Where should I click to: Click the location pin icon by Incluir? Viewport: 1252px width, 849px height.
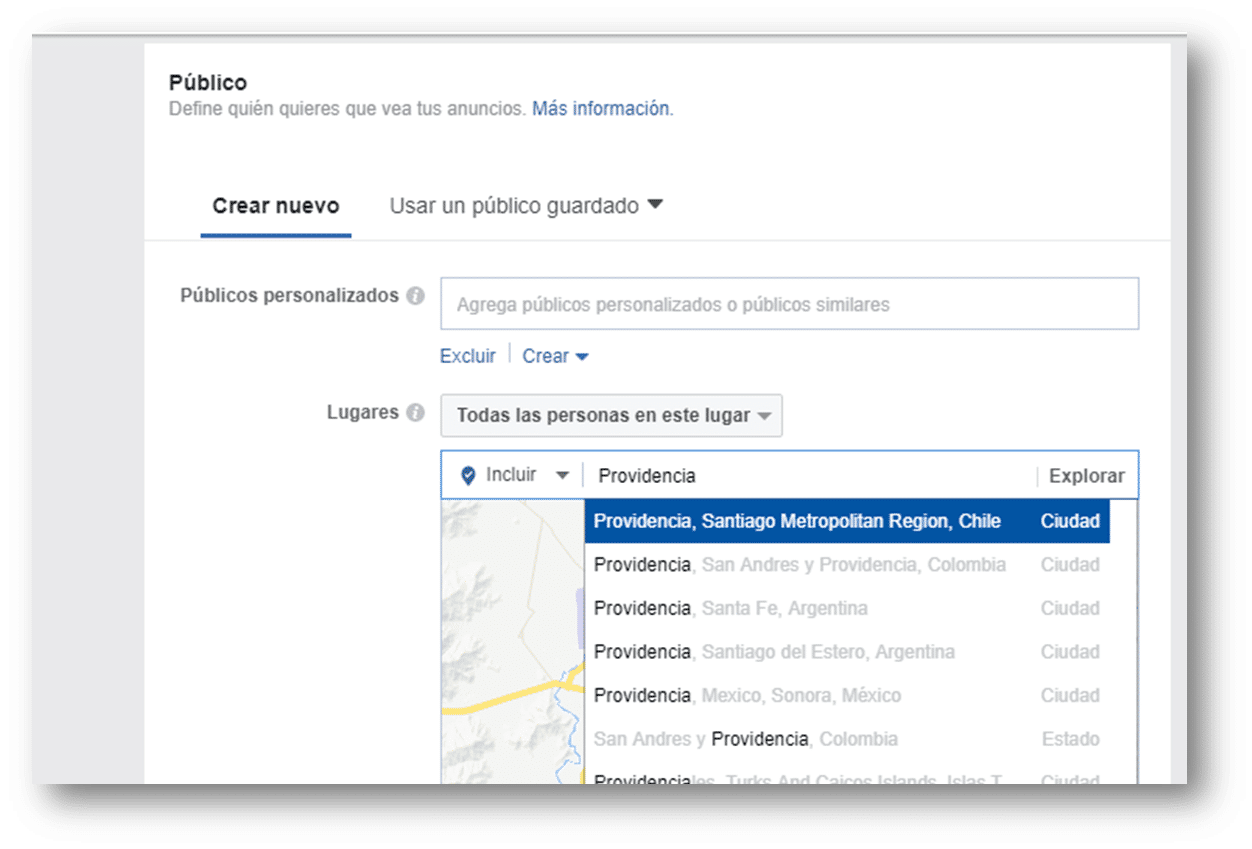pos(468,476)
